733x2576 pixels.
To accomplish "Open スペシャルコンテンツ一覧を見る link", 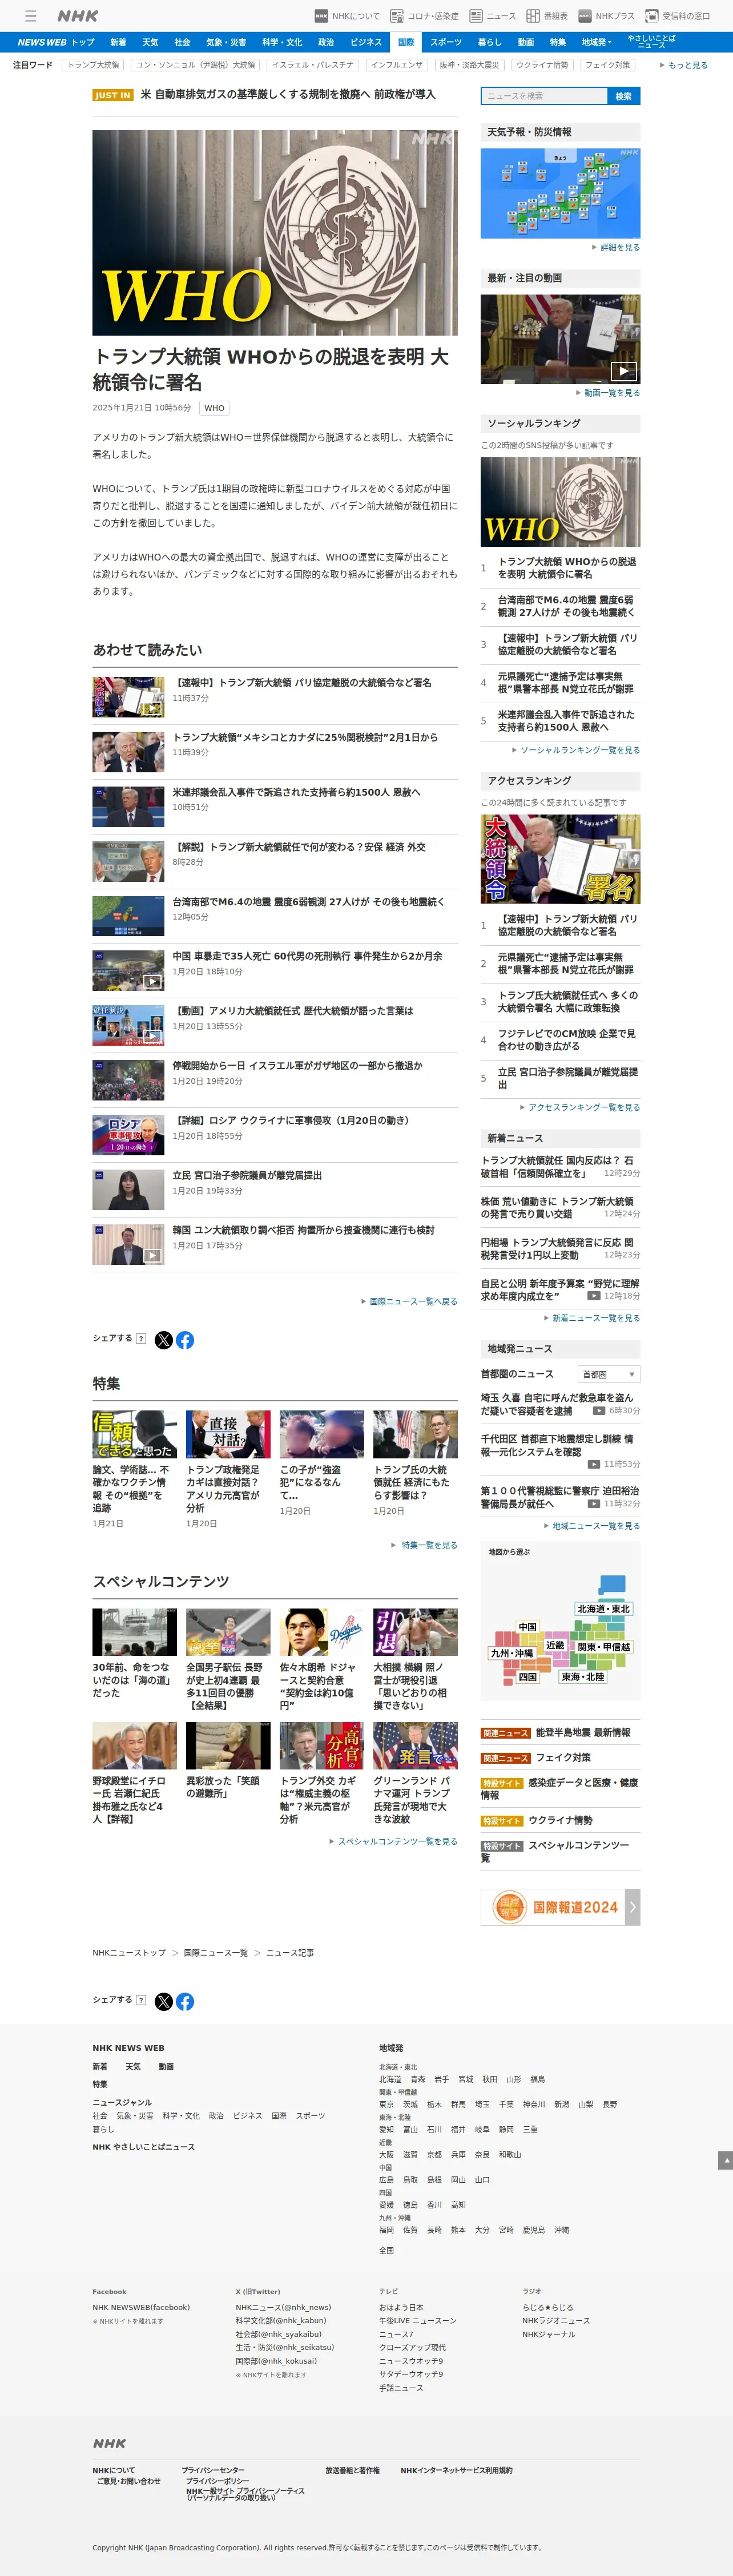I will point(393,1841).
